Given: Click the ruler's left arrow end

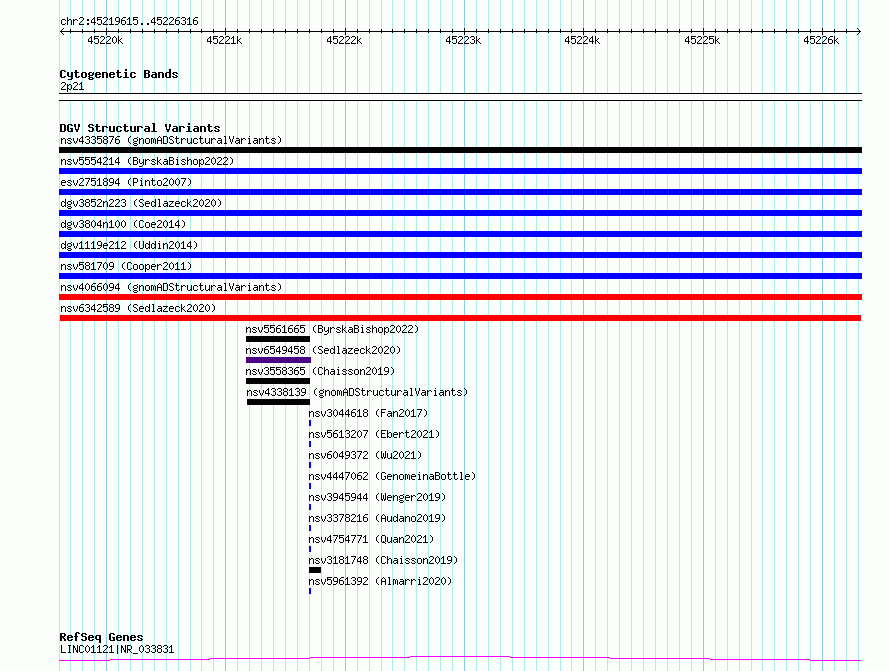Looking at the screenshot, I should coord(62,31).
